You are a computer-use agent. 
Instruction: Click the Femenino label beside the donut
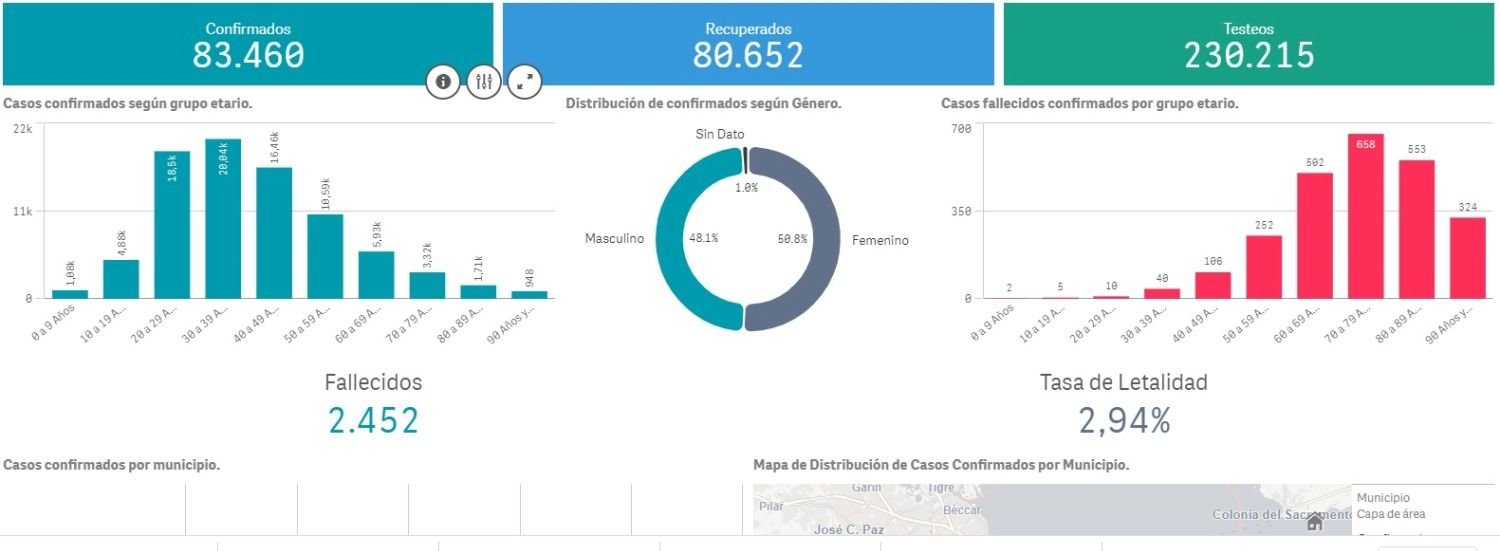(x=880, y=240)
